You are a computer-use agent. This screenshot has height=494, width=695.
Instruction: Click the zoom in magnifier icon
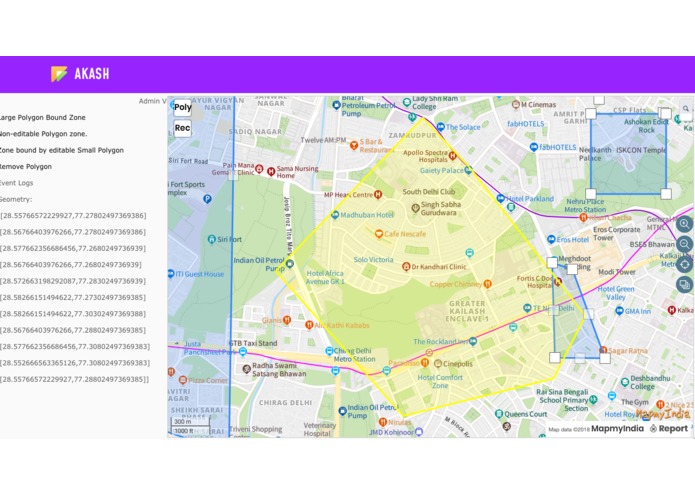click(684, 223)
